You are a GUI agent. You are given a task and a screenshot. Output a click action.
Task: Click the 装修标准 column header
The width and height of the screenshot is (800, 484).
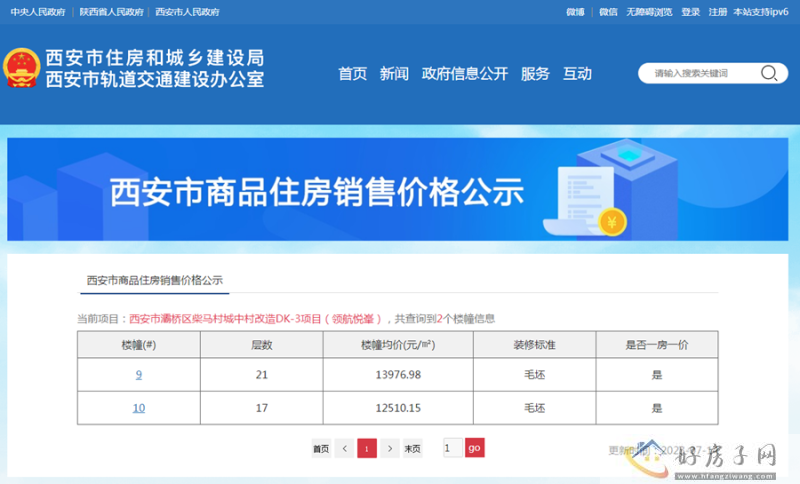pos(535,345)
